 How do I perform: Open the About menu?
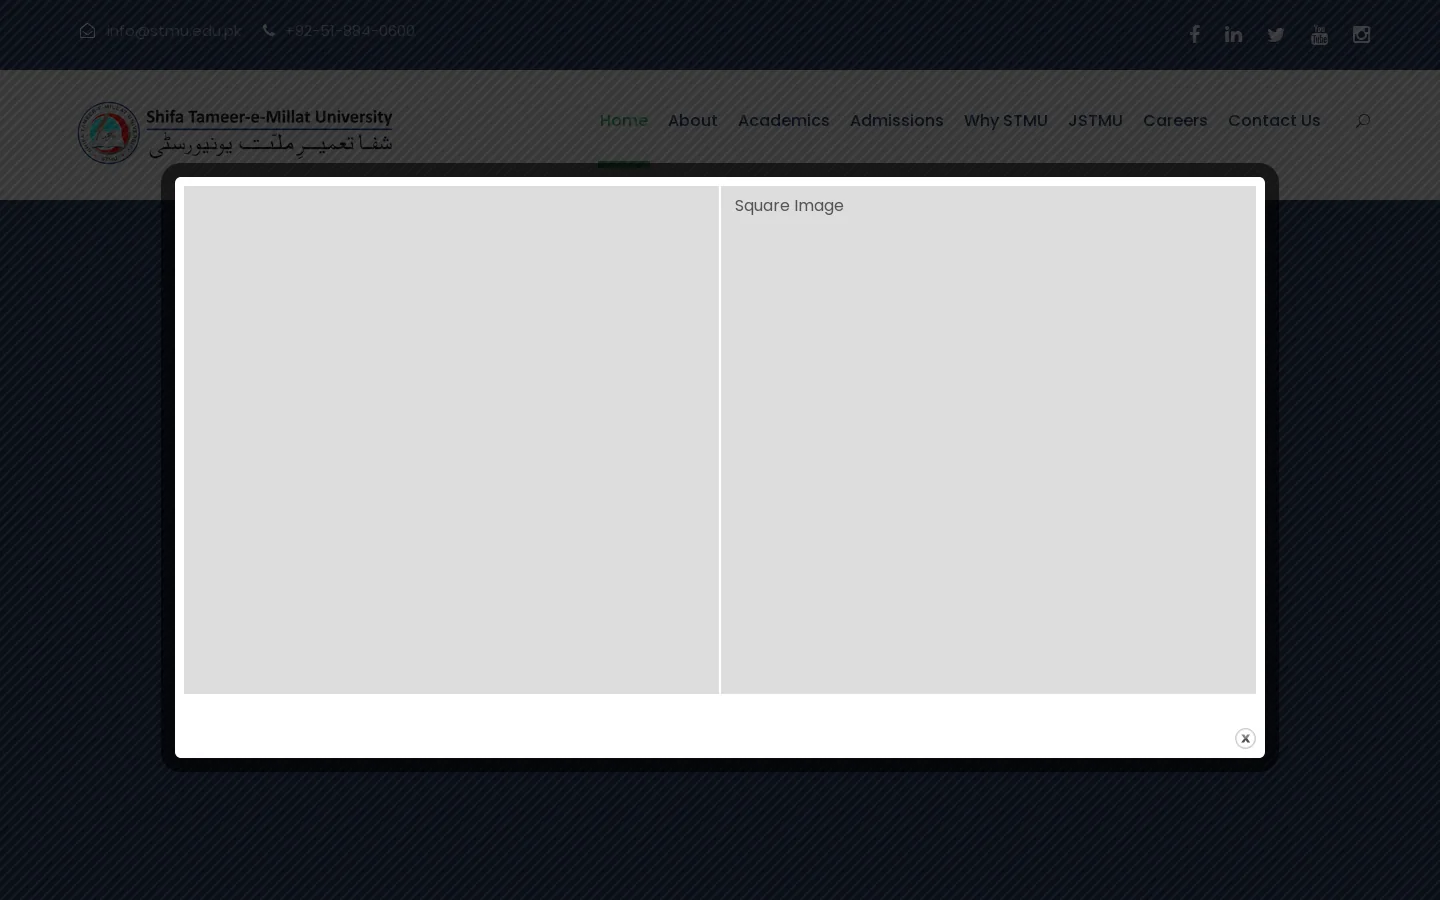[x=693, y=120]
